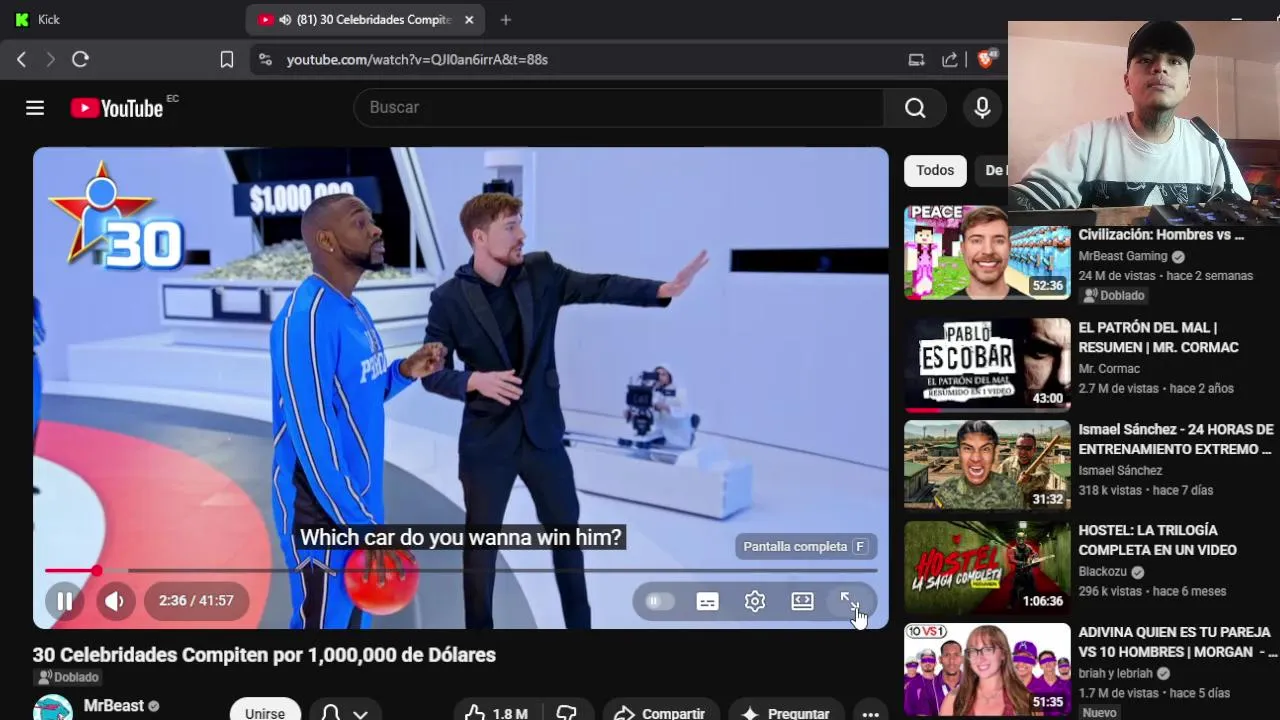This screenshot has width=1280, height=720.
Task: Click the Preguntar button
Action: 785,712
